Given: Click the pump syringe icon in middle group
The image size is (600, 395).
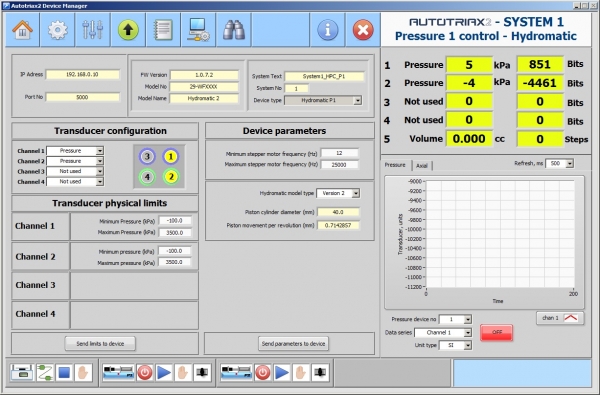Looking at the screenshot, I should (119, 372).
